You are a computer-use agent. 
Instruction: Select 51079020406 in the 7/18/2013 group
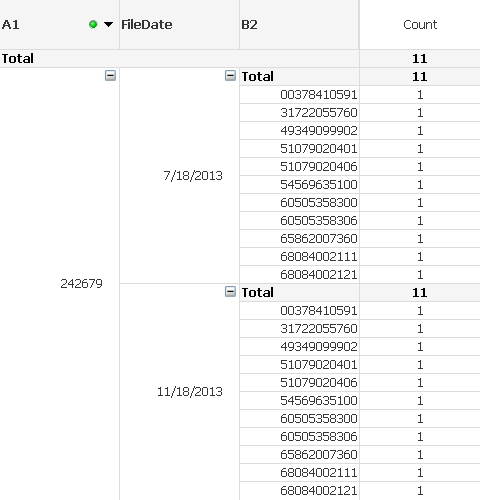(319, 167)
